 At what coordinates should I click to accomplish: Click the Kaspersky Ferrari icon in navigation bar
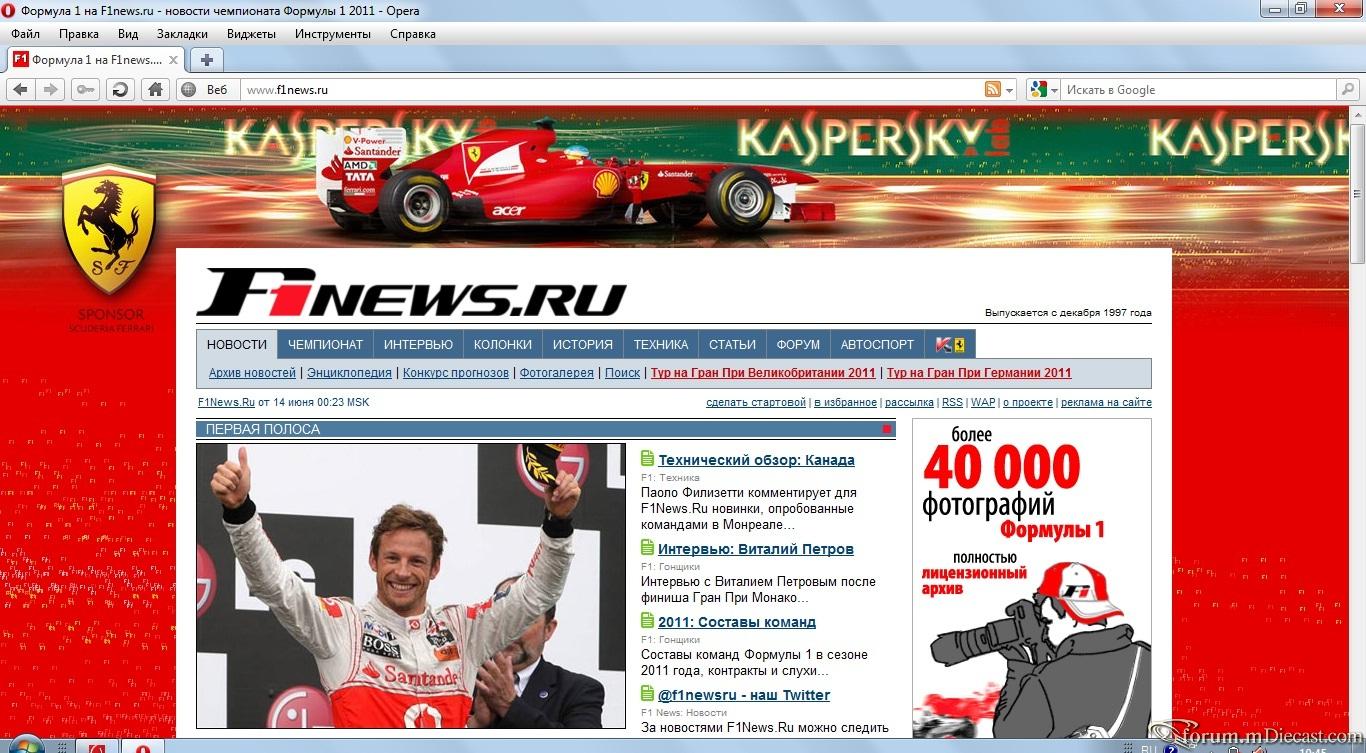click(950, 344)
